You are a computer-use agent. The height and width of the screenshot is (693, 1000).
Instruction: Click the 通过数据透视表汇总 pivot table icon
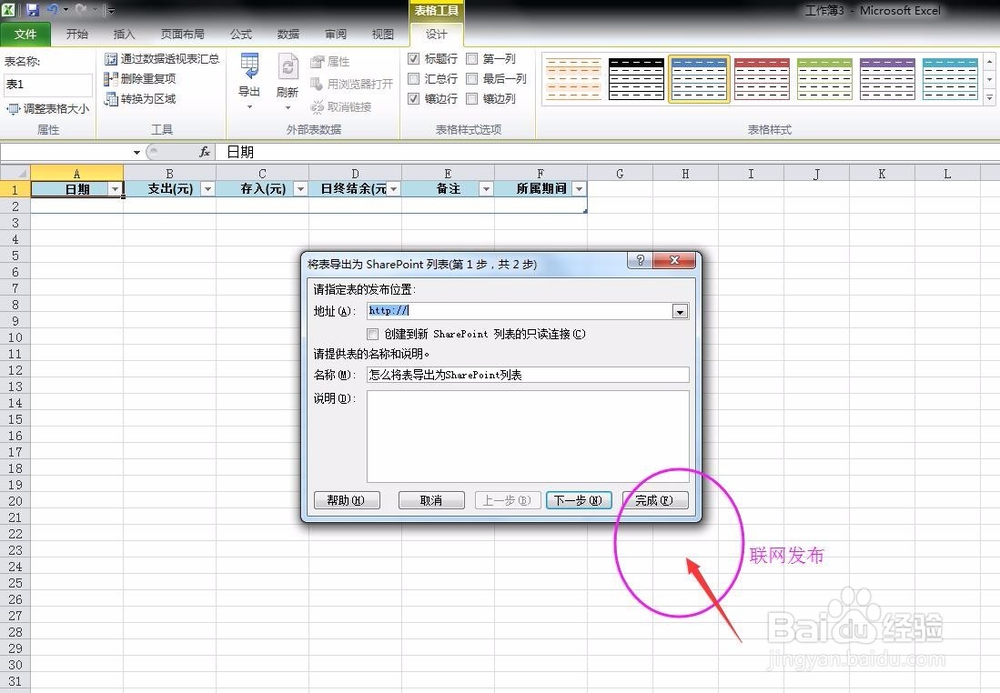pyautogui.click(x=111, y=59)
